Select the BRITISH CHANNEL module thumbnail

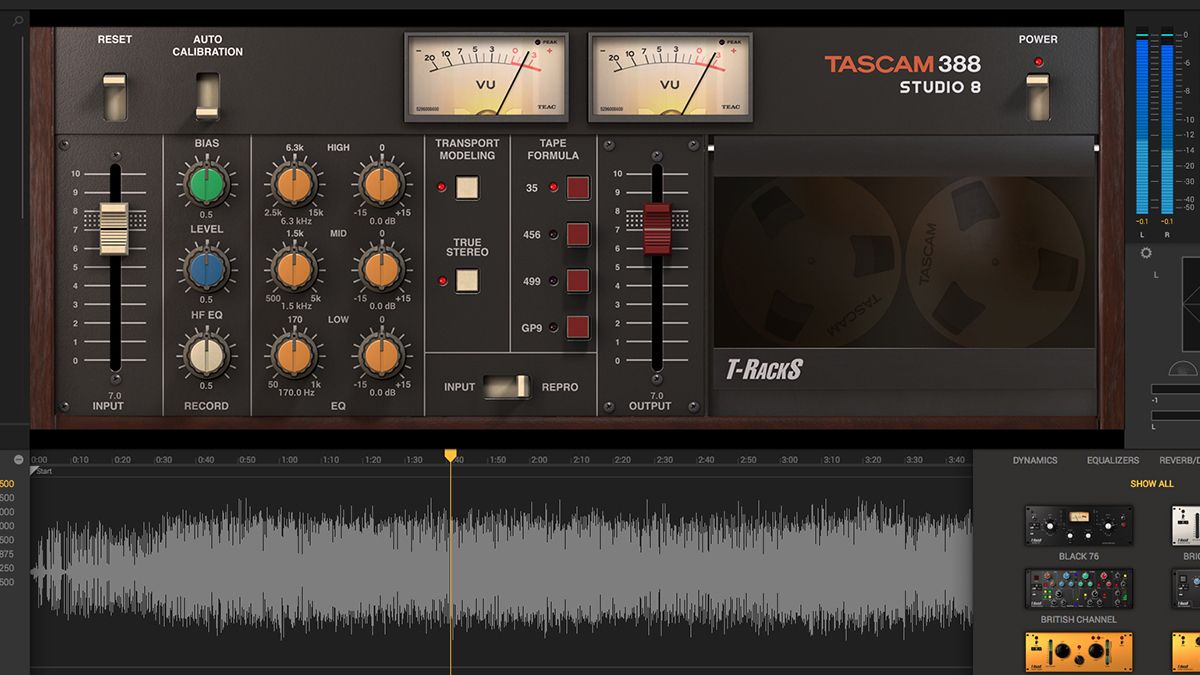(x=1079, y=589)
